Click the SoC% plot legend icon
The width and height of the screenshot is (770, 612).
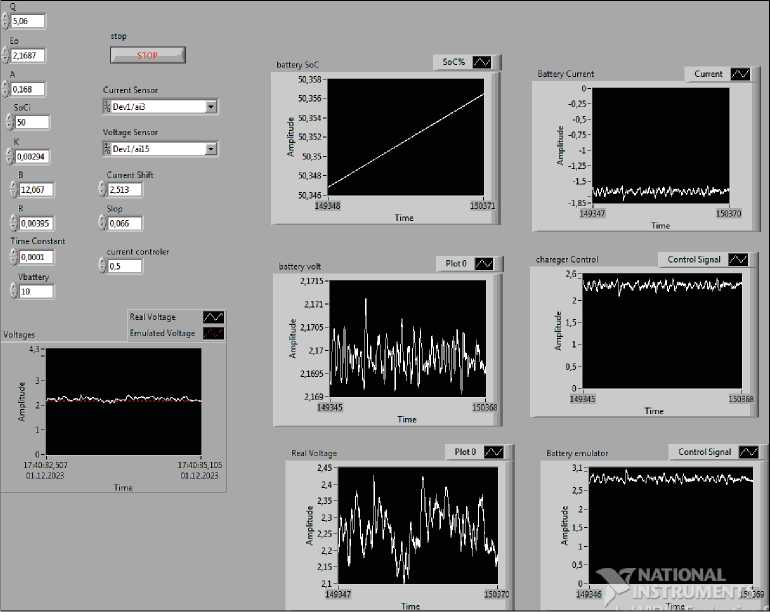[483, 62]
